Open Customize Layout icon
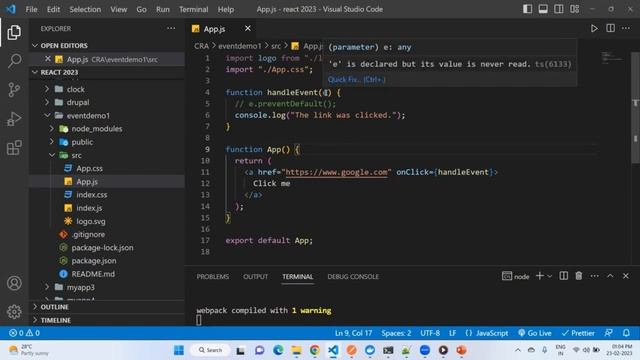The image size is (640, 360). (574, 9)
